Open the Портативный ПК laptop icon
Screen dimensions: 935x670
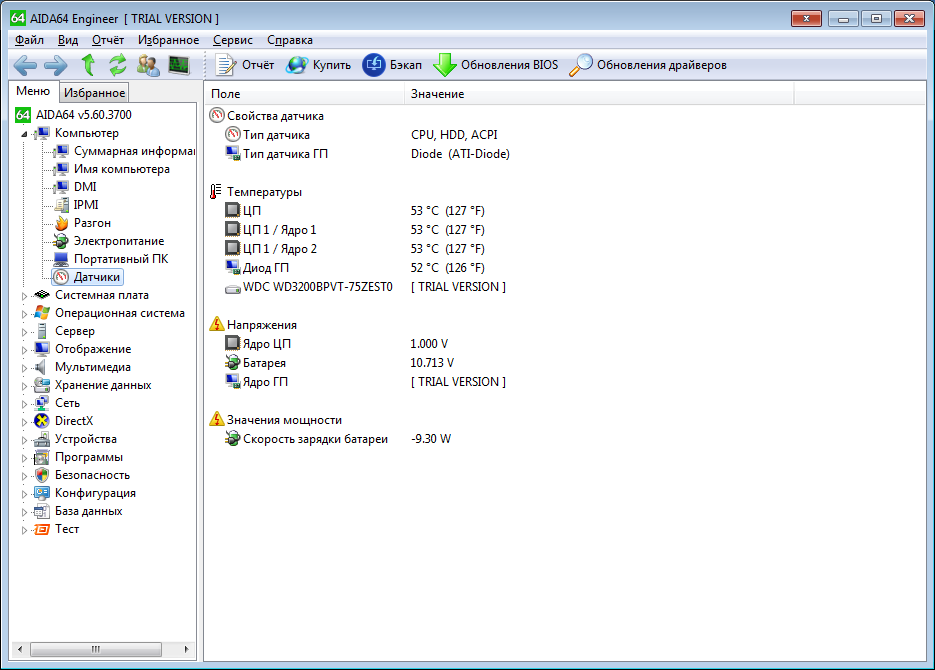[x=61, y=259]
